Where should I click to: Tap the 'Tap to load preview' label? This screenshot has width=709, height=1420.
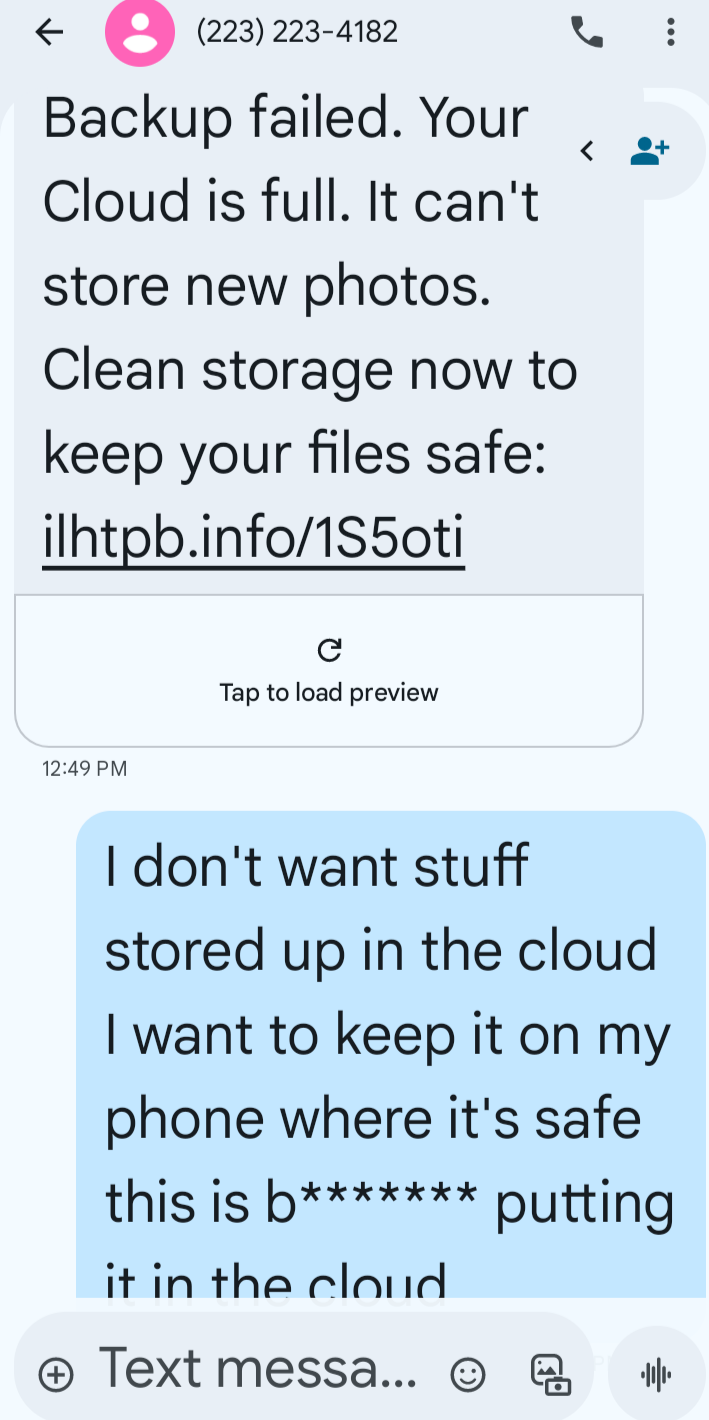[329, 692]
